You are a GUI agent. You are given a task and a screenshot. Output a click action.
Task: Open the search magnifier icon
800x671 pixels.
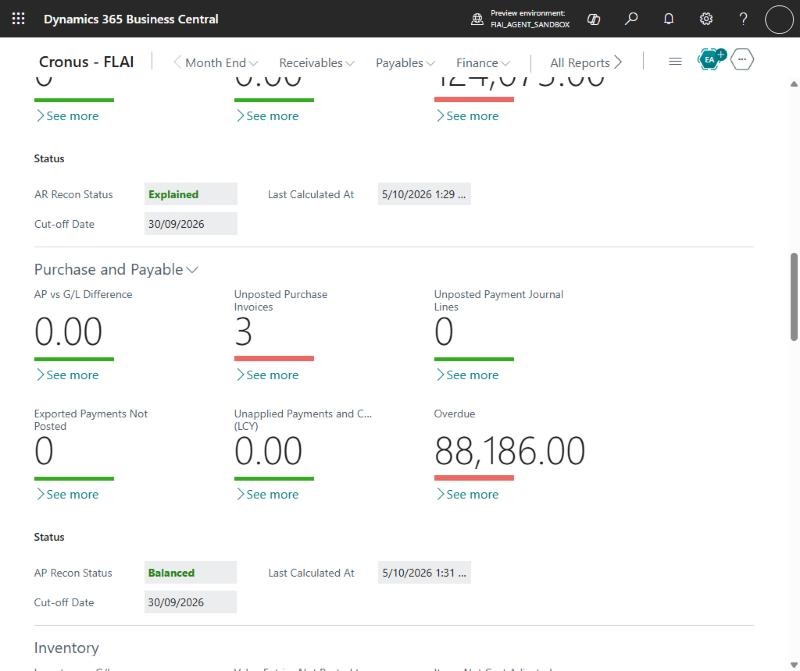631,19
